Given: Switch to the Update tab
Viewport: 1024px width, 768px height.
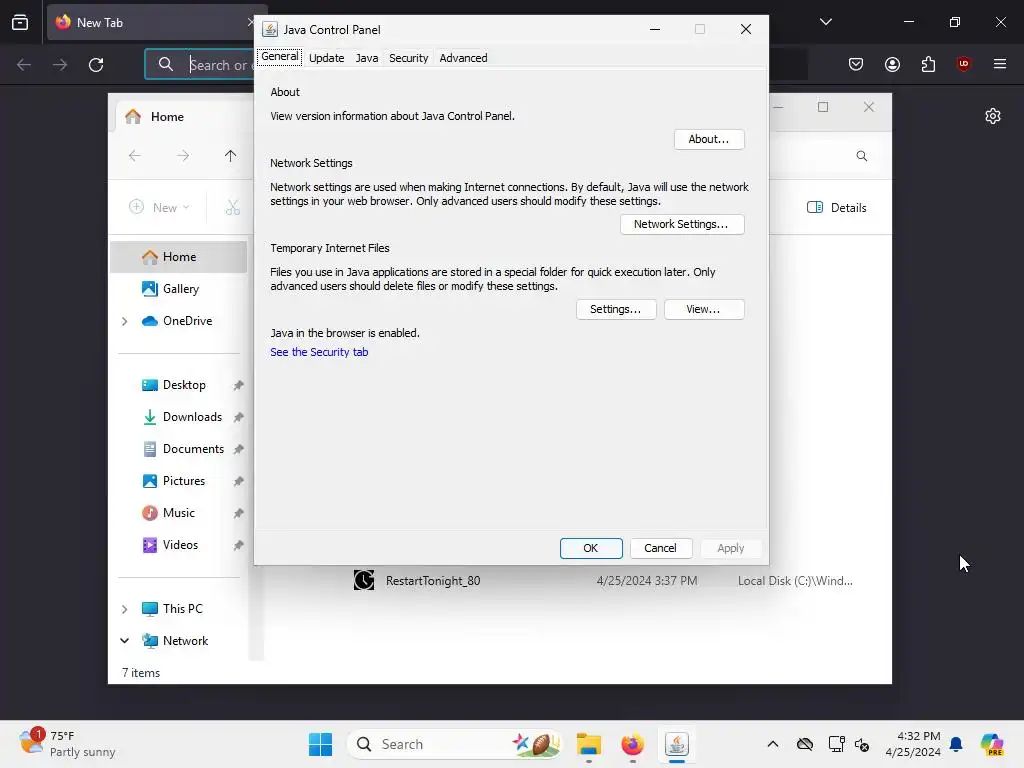Looking at the screenshot, I should [326, 57].
